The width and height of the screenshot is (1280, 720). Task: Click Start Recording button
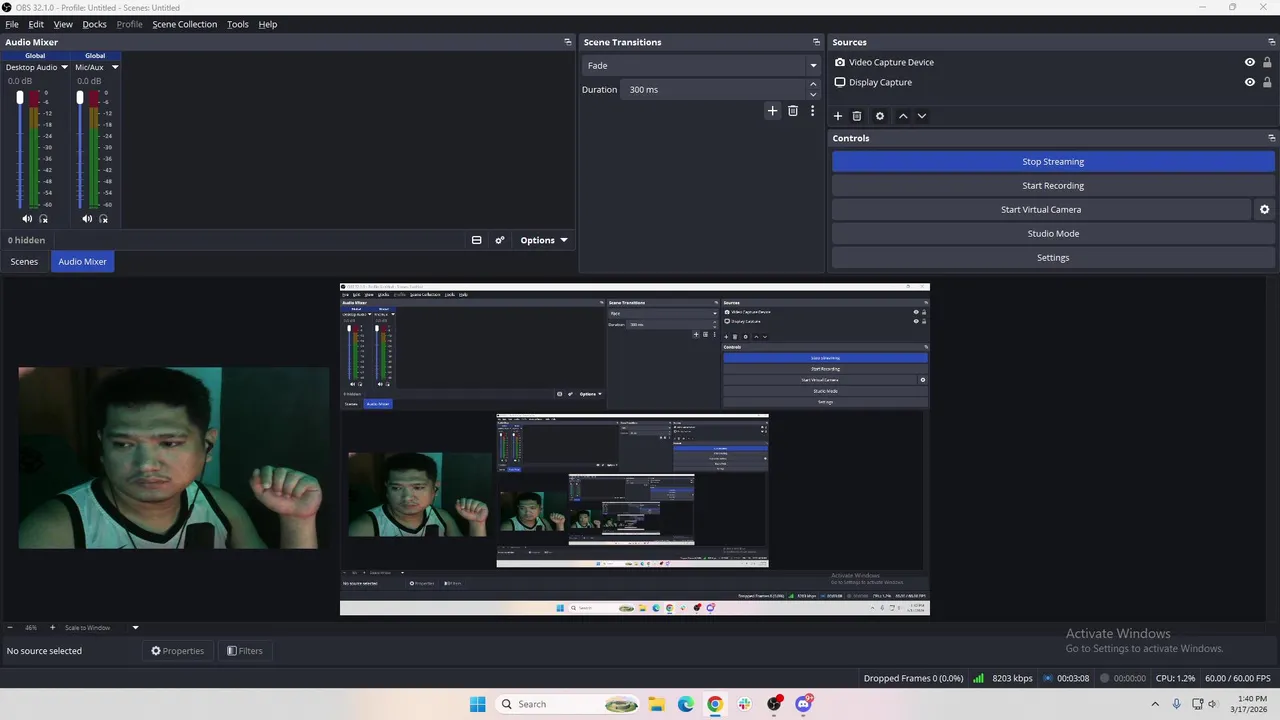click(x=1053, y=185)
